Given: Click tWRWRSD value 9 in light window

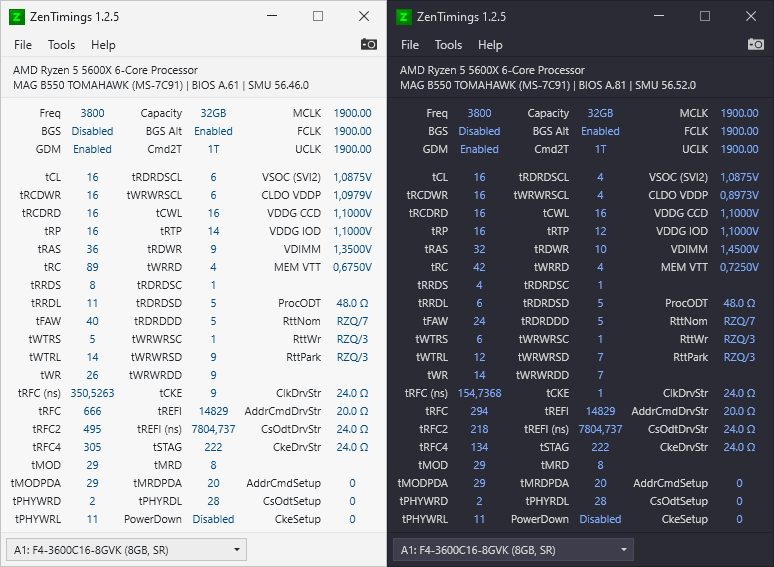Looking at the screenshot, I should pyautogui.click(x=213, y=357).
